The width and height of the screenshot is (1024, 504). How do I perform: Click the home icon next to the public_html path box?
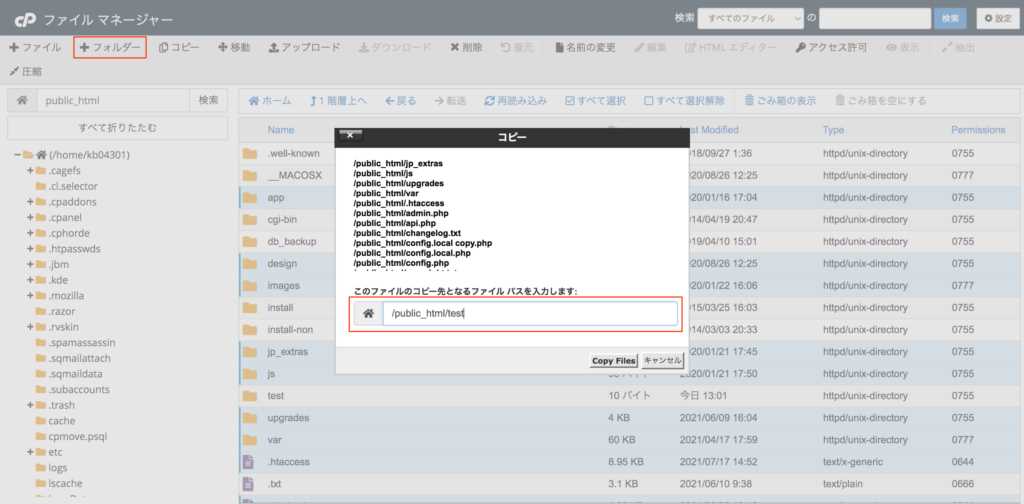pos(21,100)
